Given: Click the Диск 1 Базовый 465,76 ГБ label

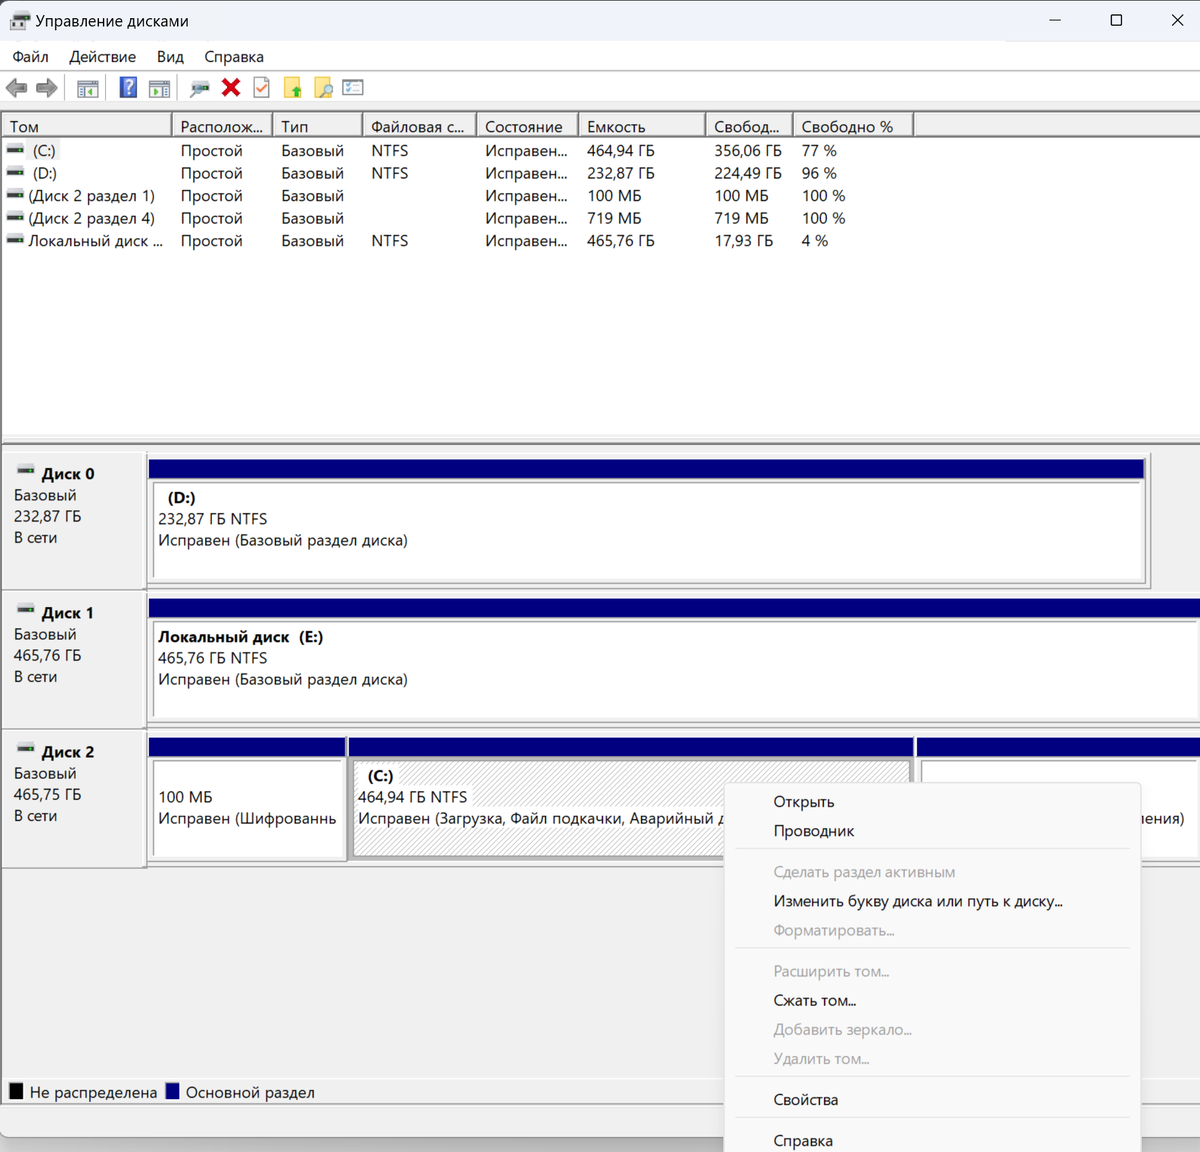Looking at the screenshot, I should pyautogui.click(x=74, y=659).
